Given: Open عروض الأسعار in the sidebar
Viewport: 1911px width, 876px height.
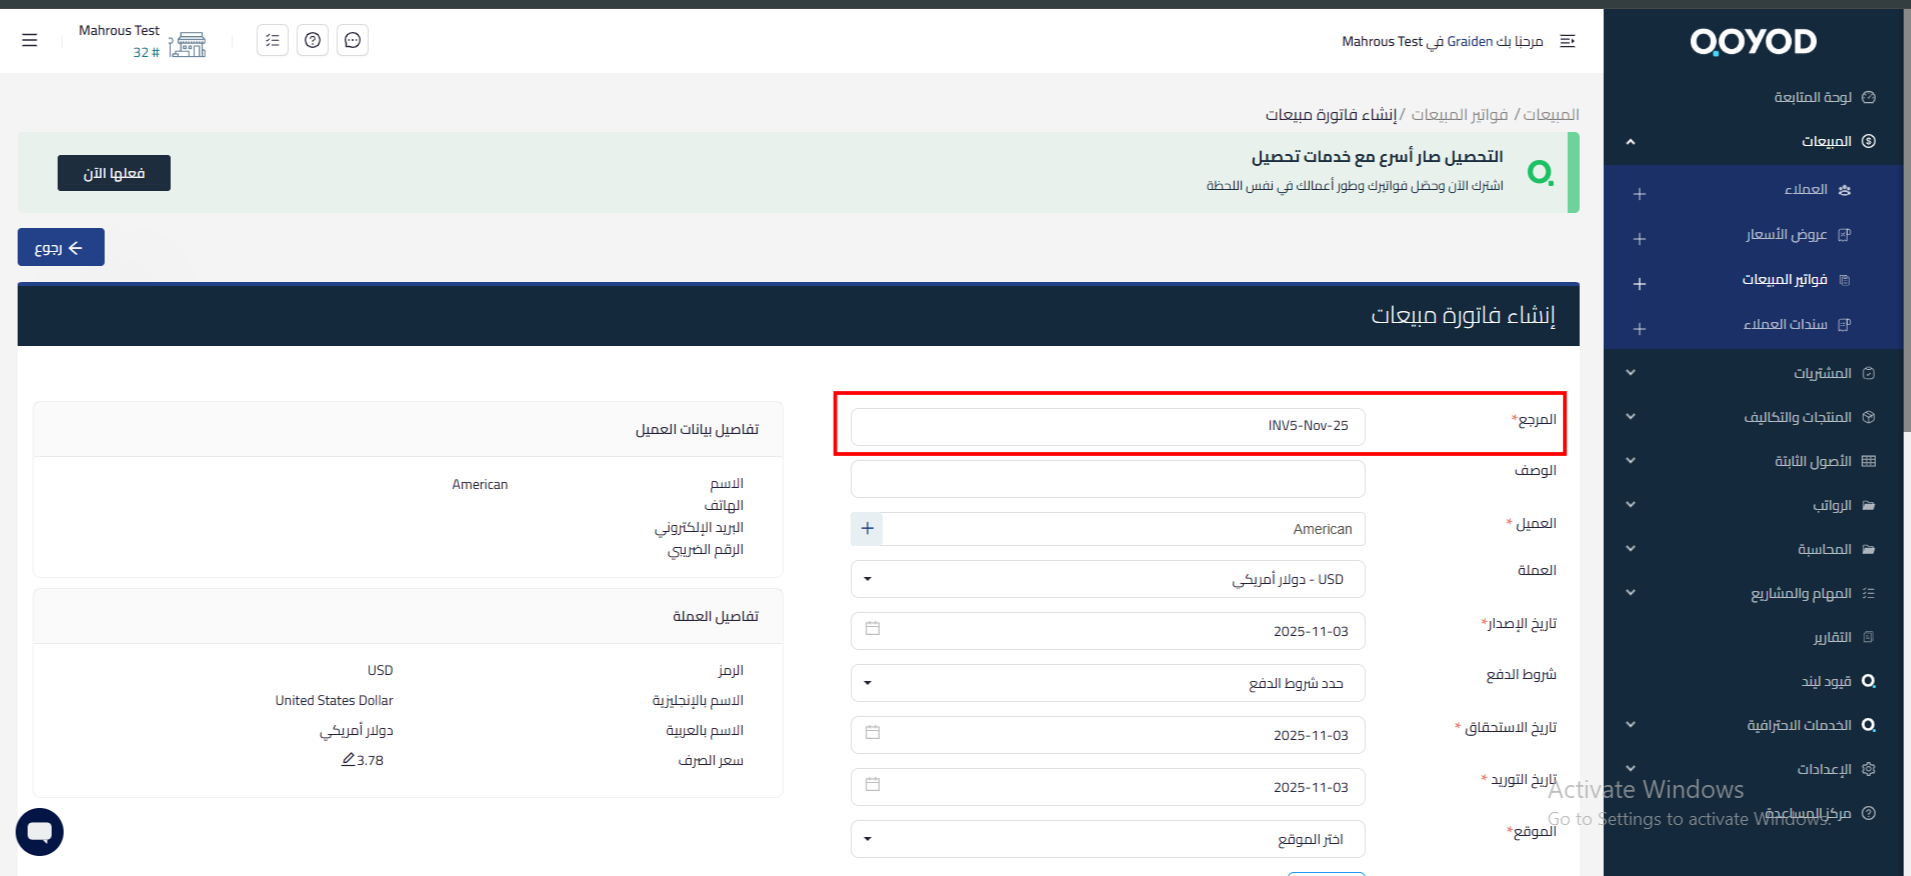Looking at the screenshot, I should pos(1786,234).
